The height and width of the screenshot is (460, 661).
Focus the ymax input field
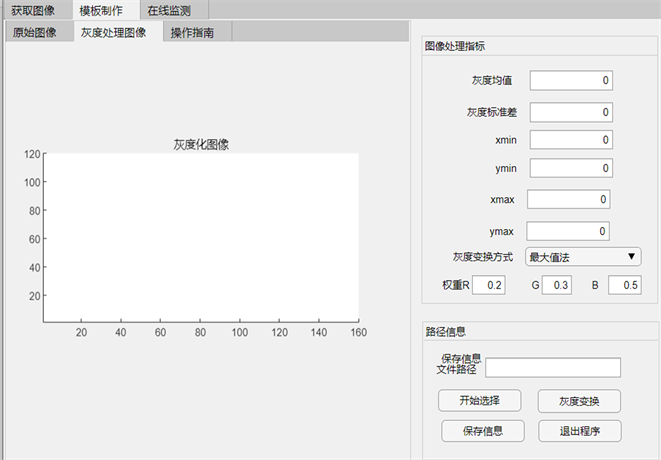click(567, 231)
